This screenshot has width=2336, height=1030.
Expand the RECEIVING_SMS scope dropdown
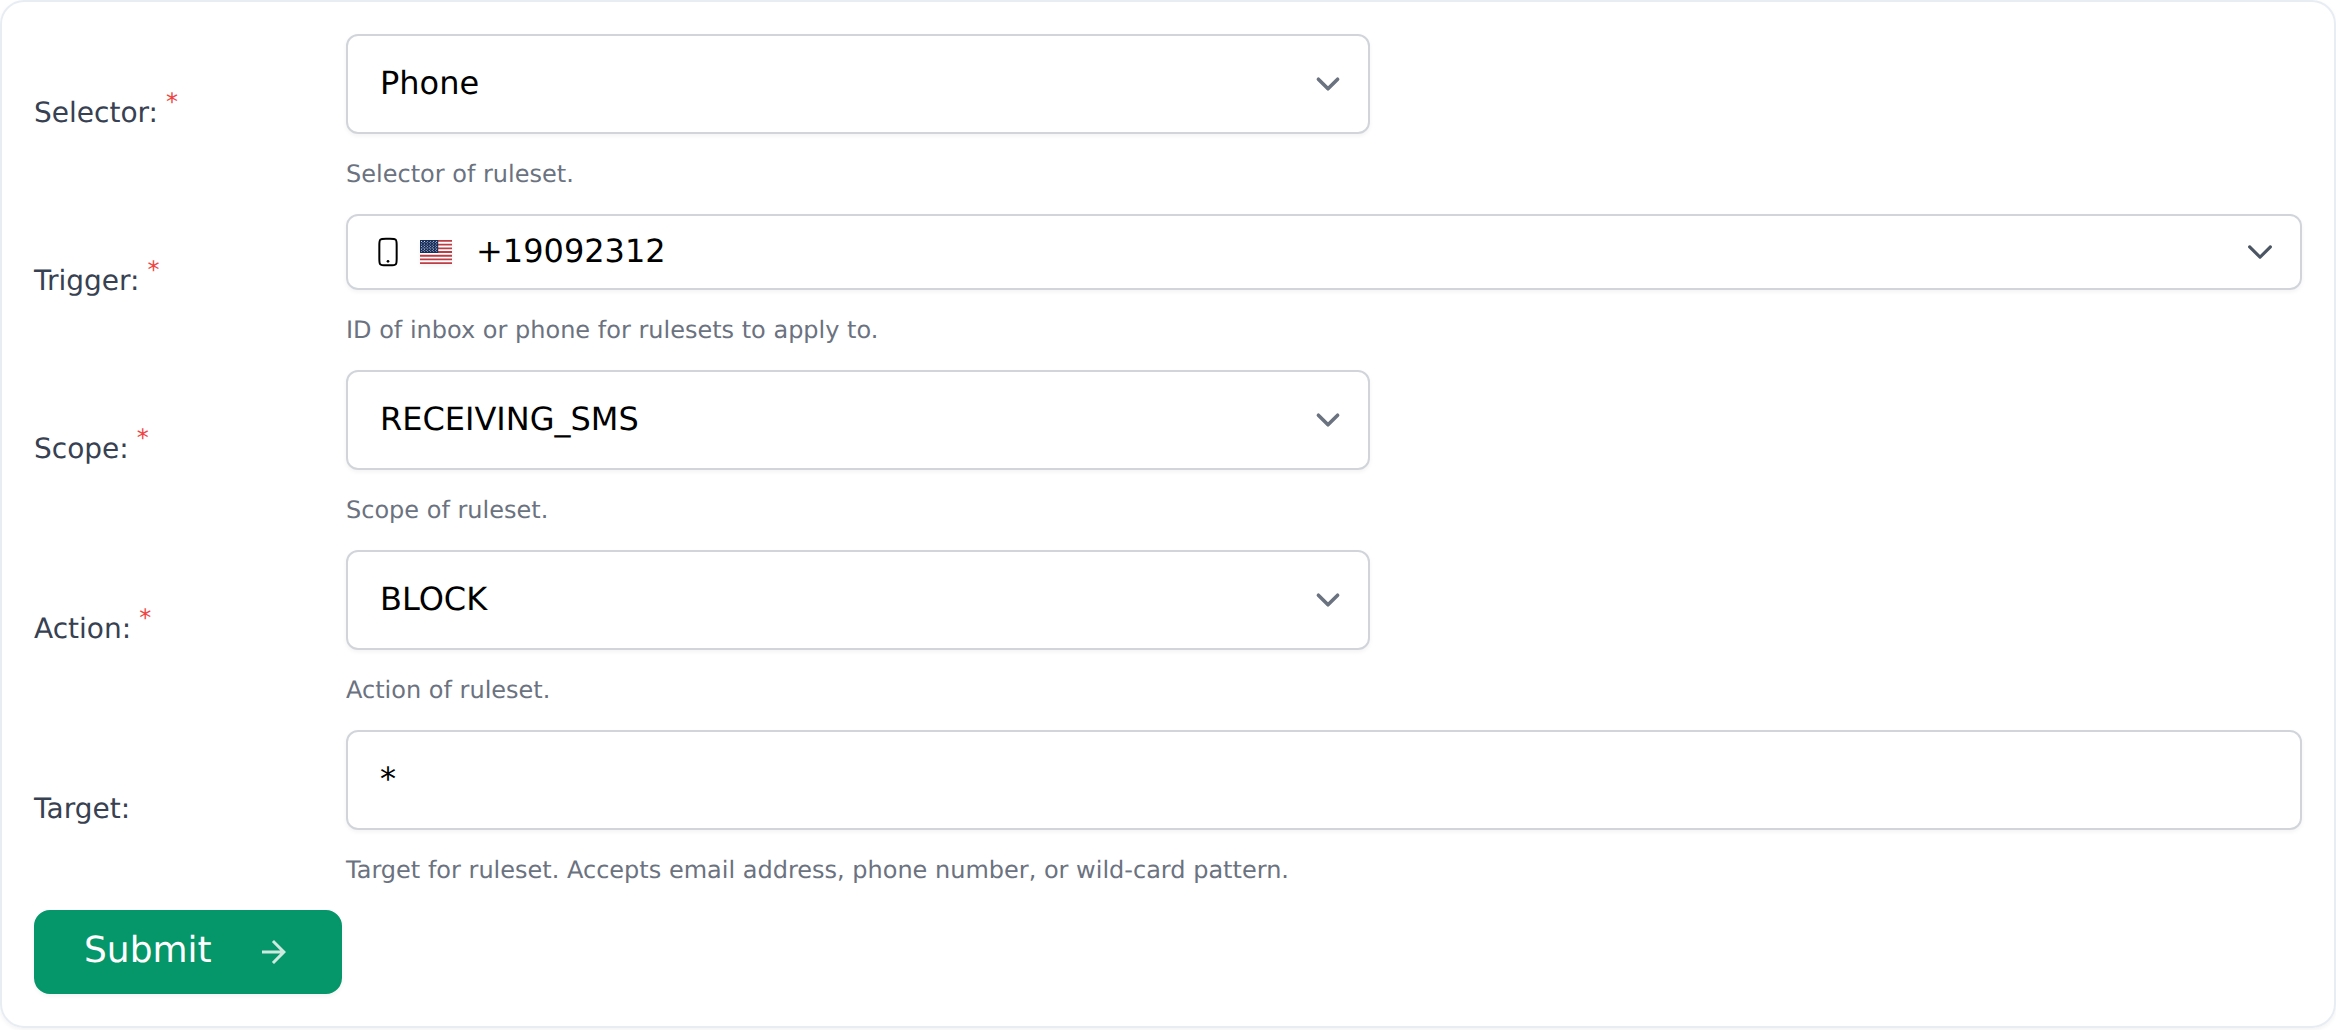856,420
